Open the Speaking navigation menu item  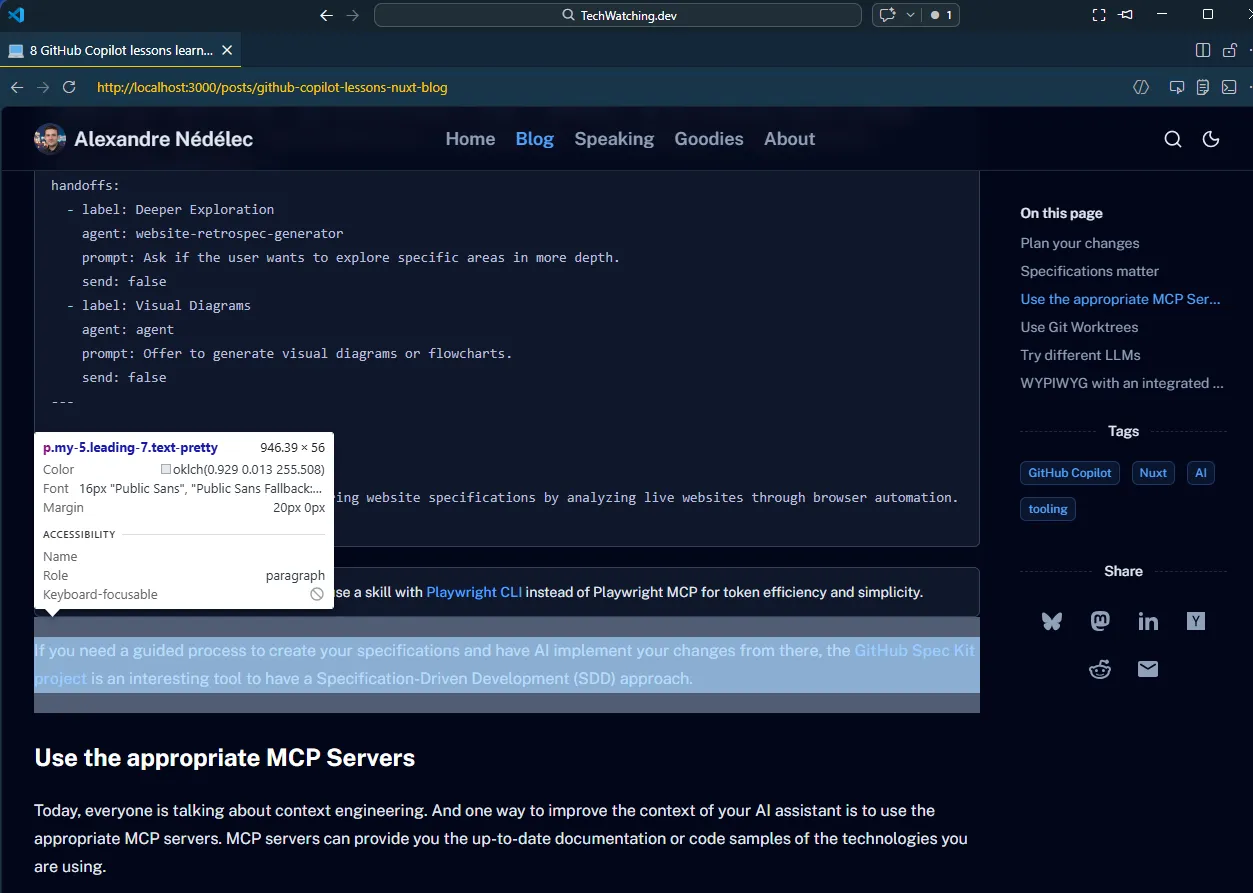click(x=614, y=139)
